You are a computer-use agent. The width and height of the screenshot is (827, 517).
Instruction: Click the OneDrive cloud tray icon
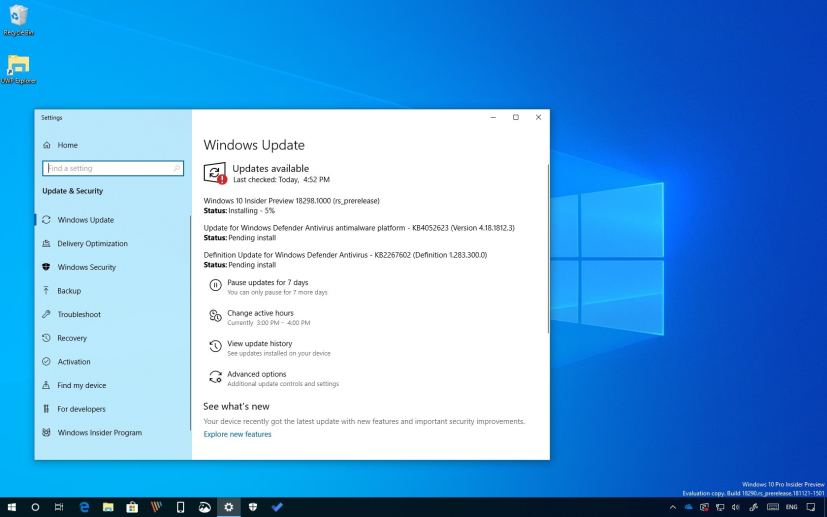click(x=688, y=508)
